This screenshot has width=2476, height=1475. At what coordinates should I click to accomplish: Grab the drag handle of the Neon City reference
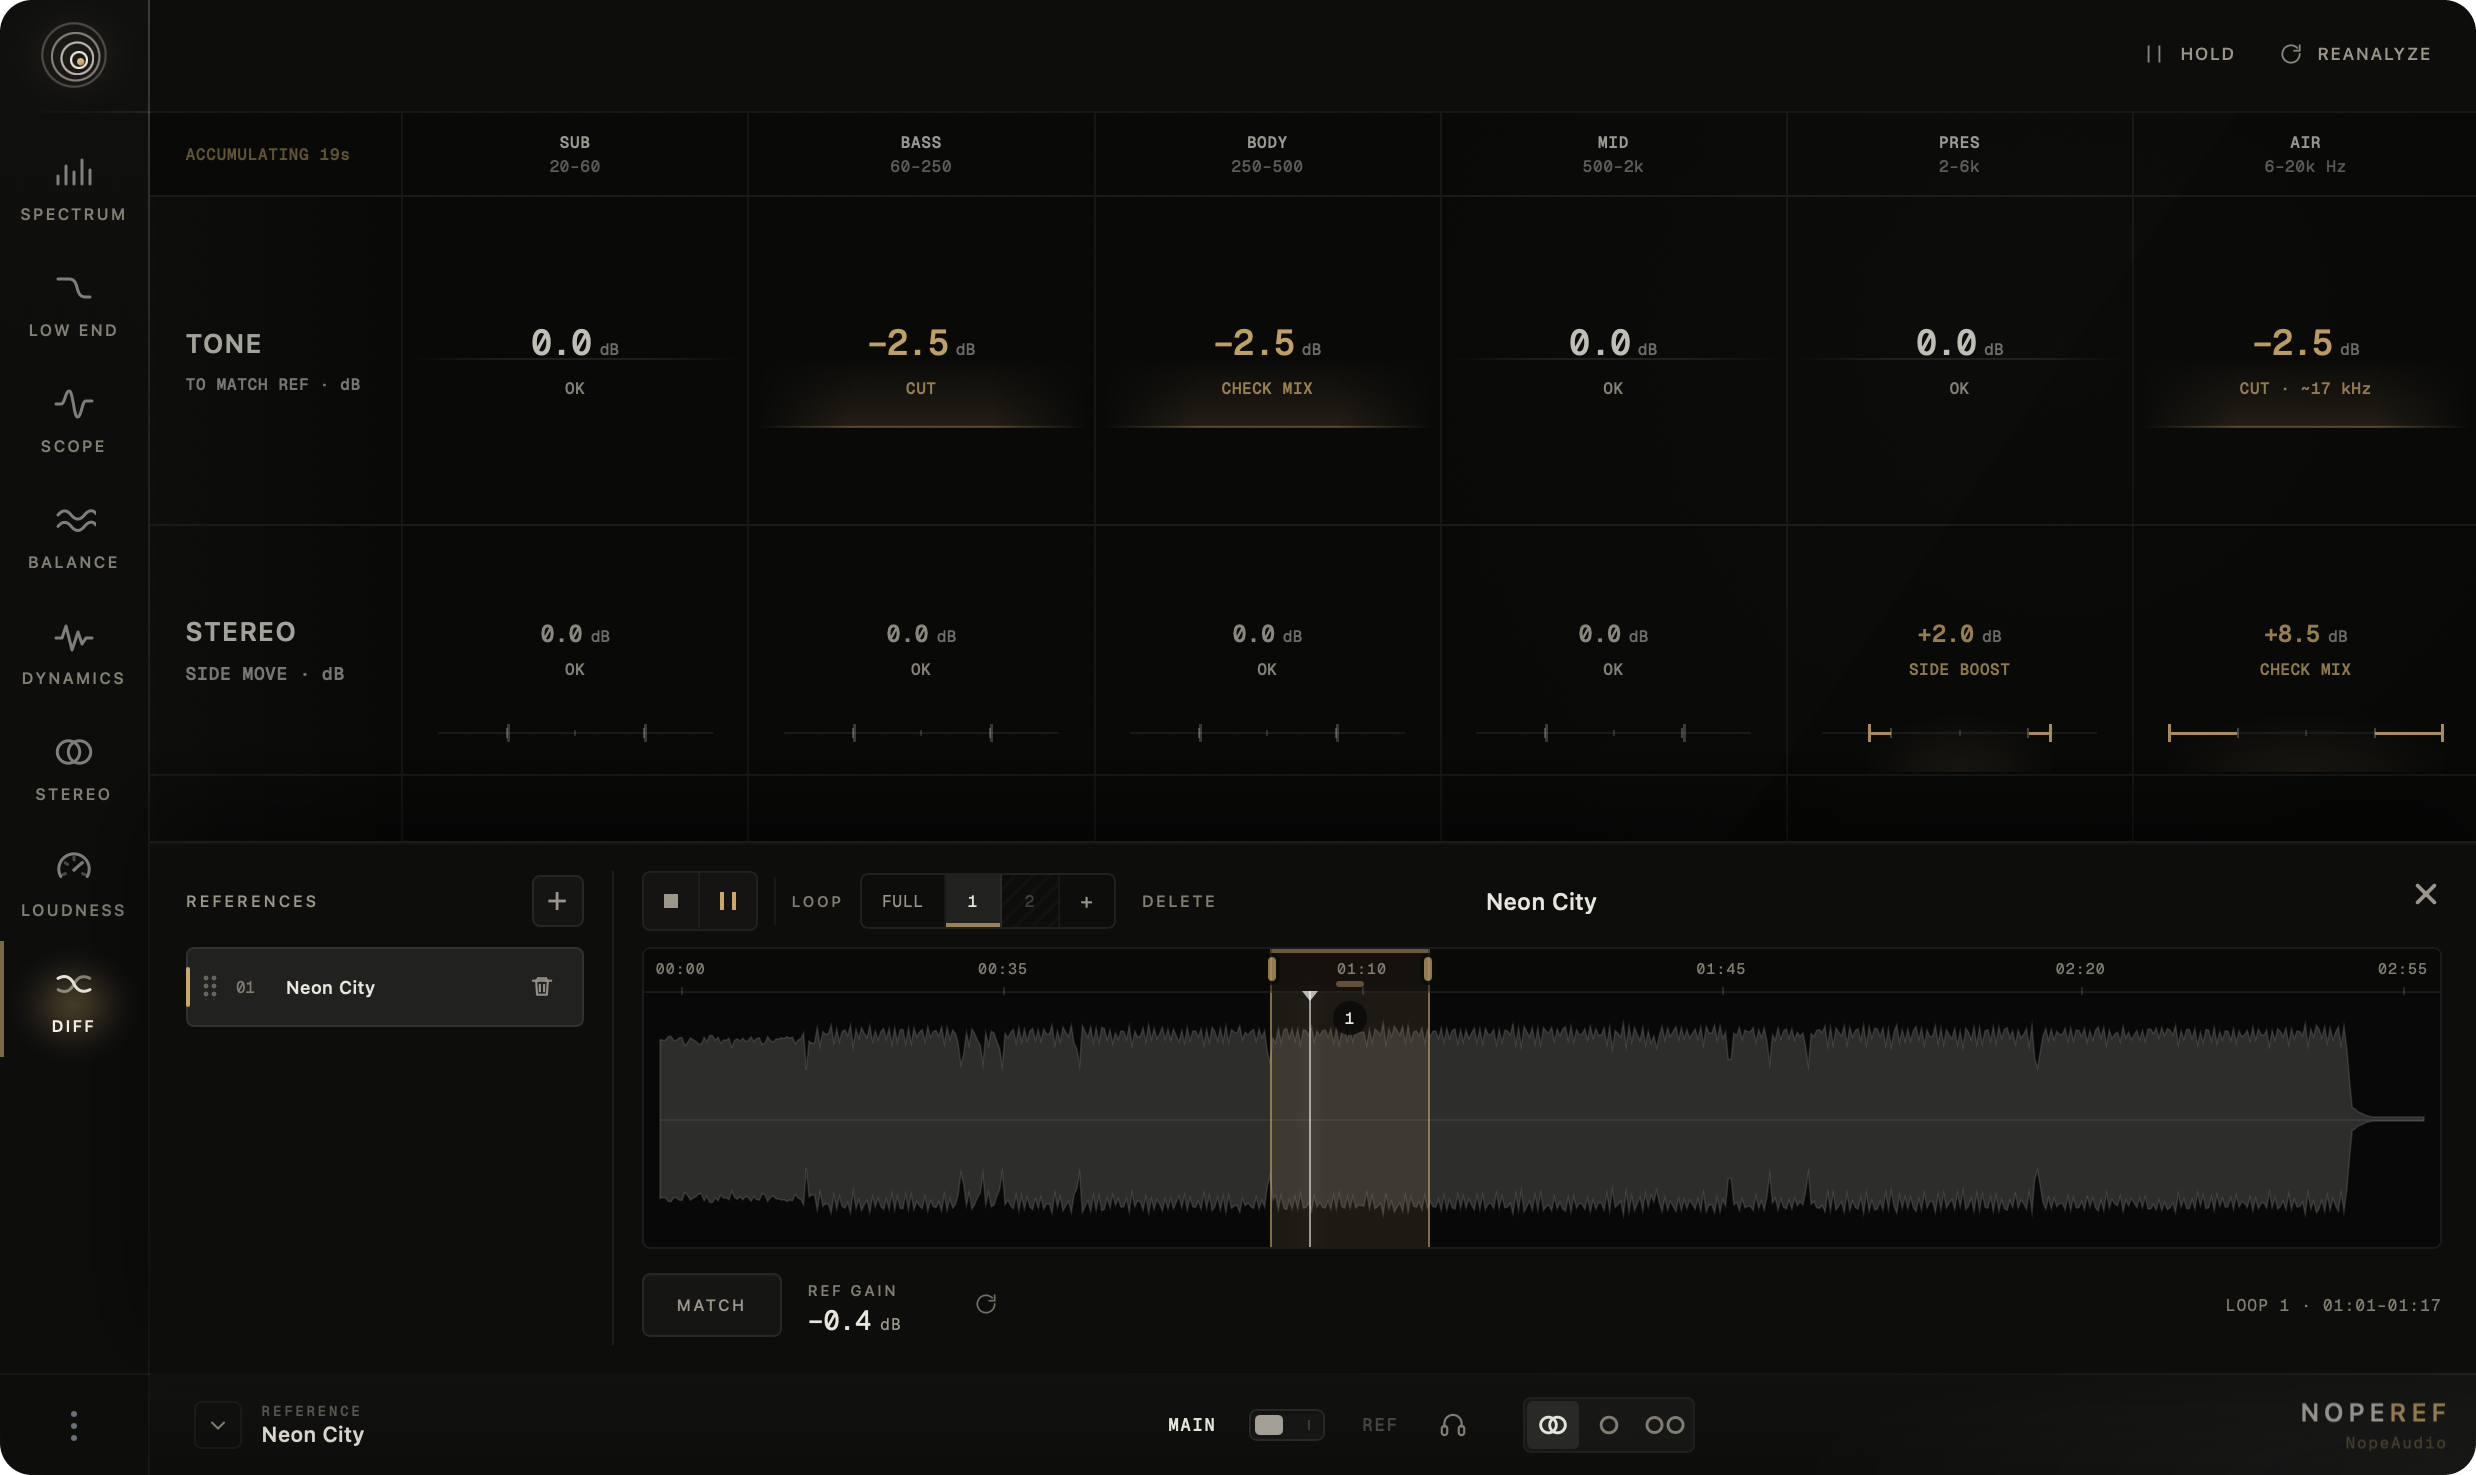click(210, 987)
